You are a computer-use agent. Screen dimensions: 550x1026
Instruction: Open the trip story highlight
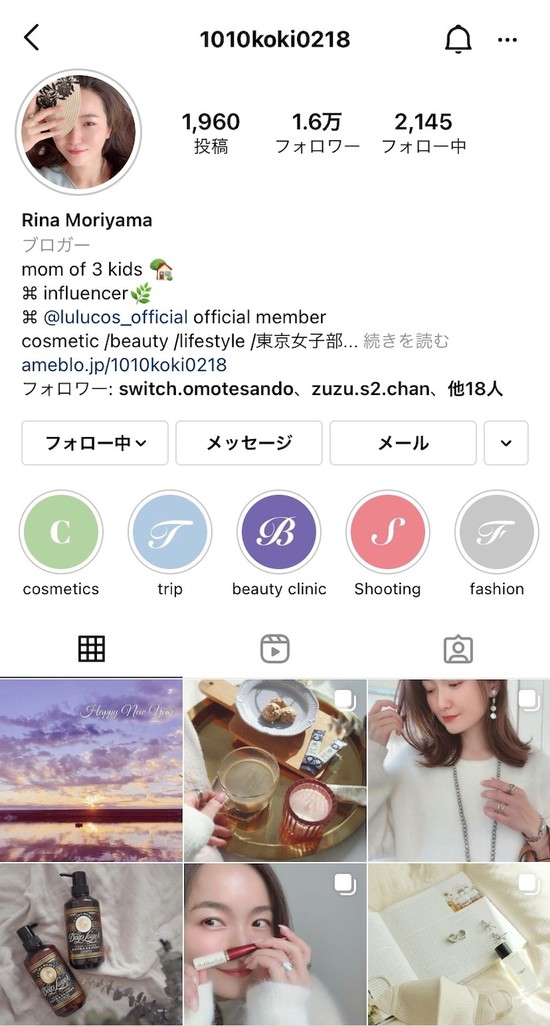170,531
